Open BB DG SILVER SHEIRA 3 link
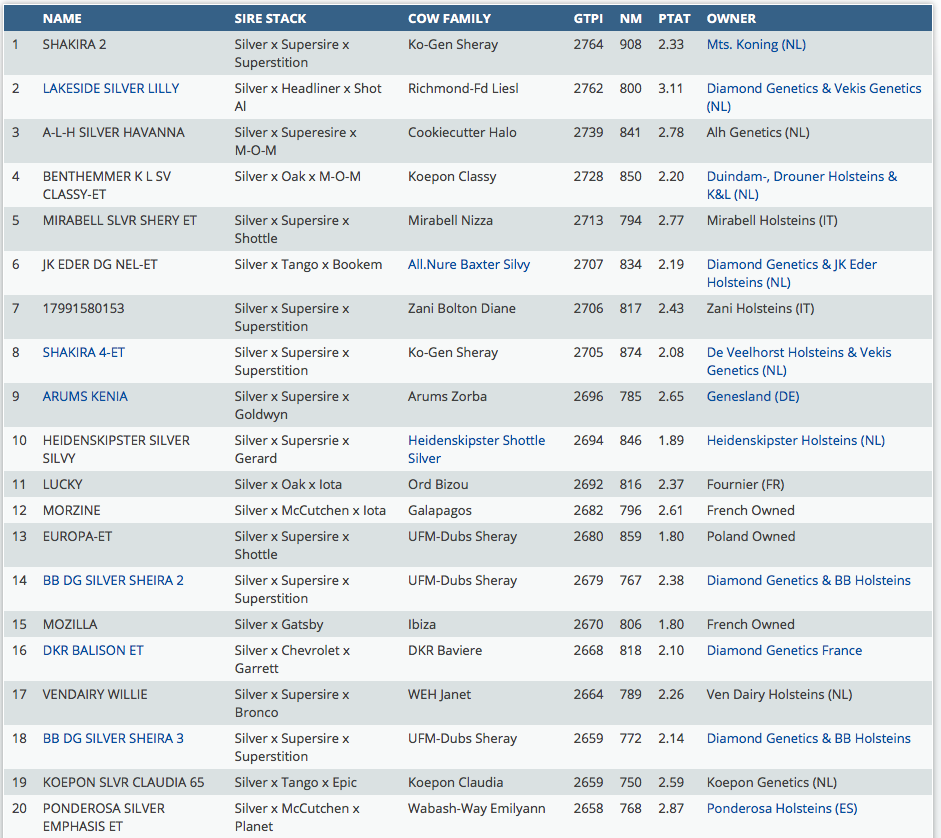The image size is (941, 838). click(113, 738)
